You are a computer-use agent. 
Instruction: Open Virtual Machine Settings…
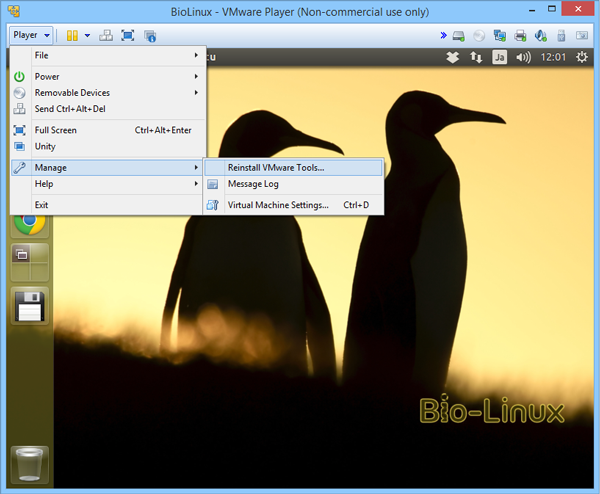pos(293,205)
